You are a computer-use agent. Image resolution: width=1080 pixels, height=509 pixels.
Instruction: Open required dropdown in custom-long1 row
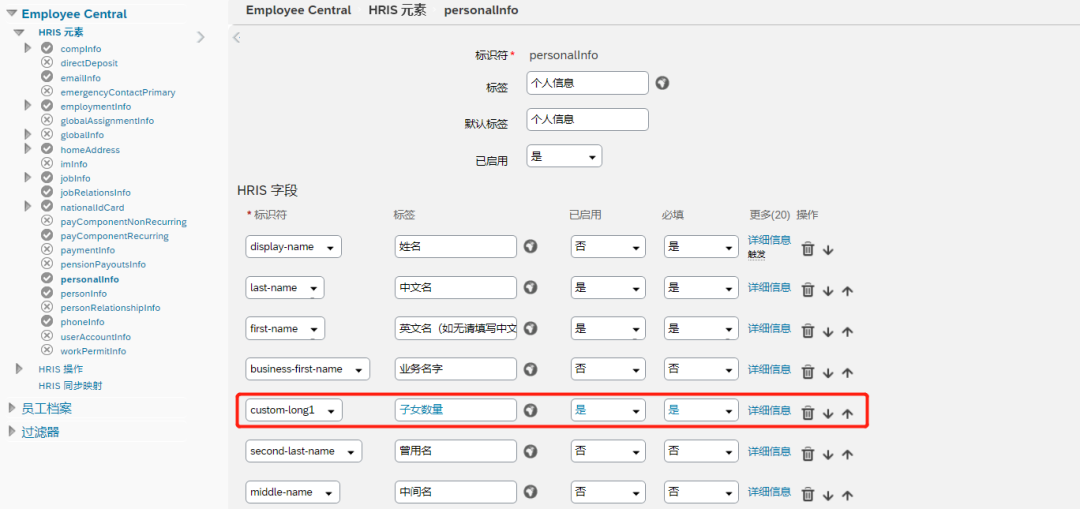point(702,410)
